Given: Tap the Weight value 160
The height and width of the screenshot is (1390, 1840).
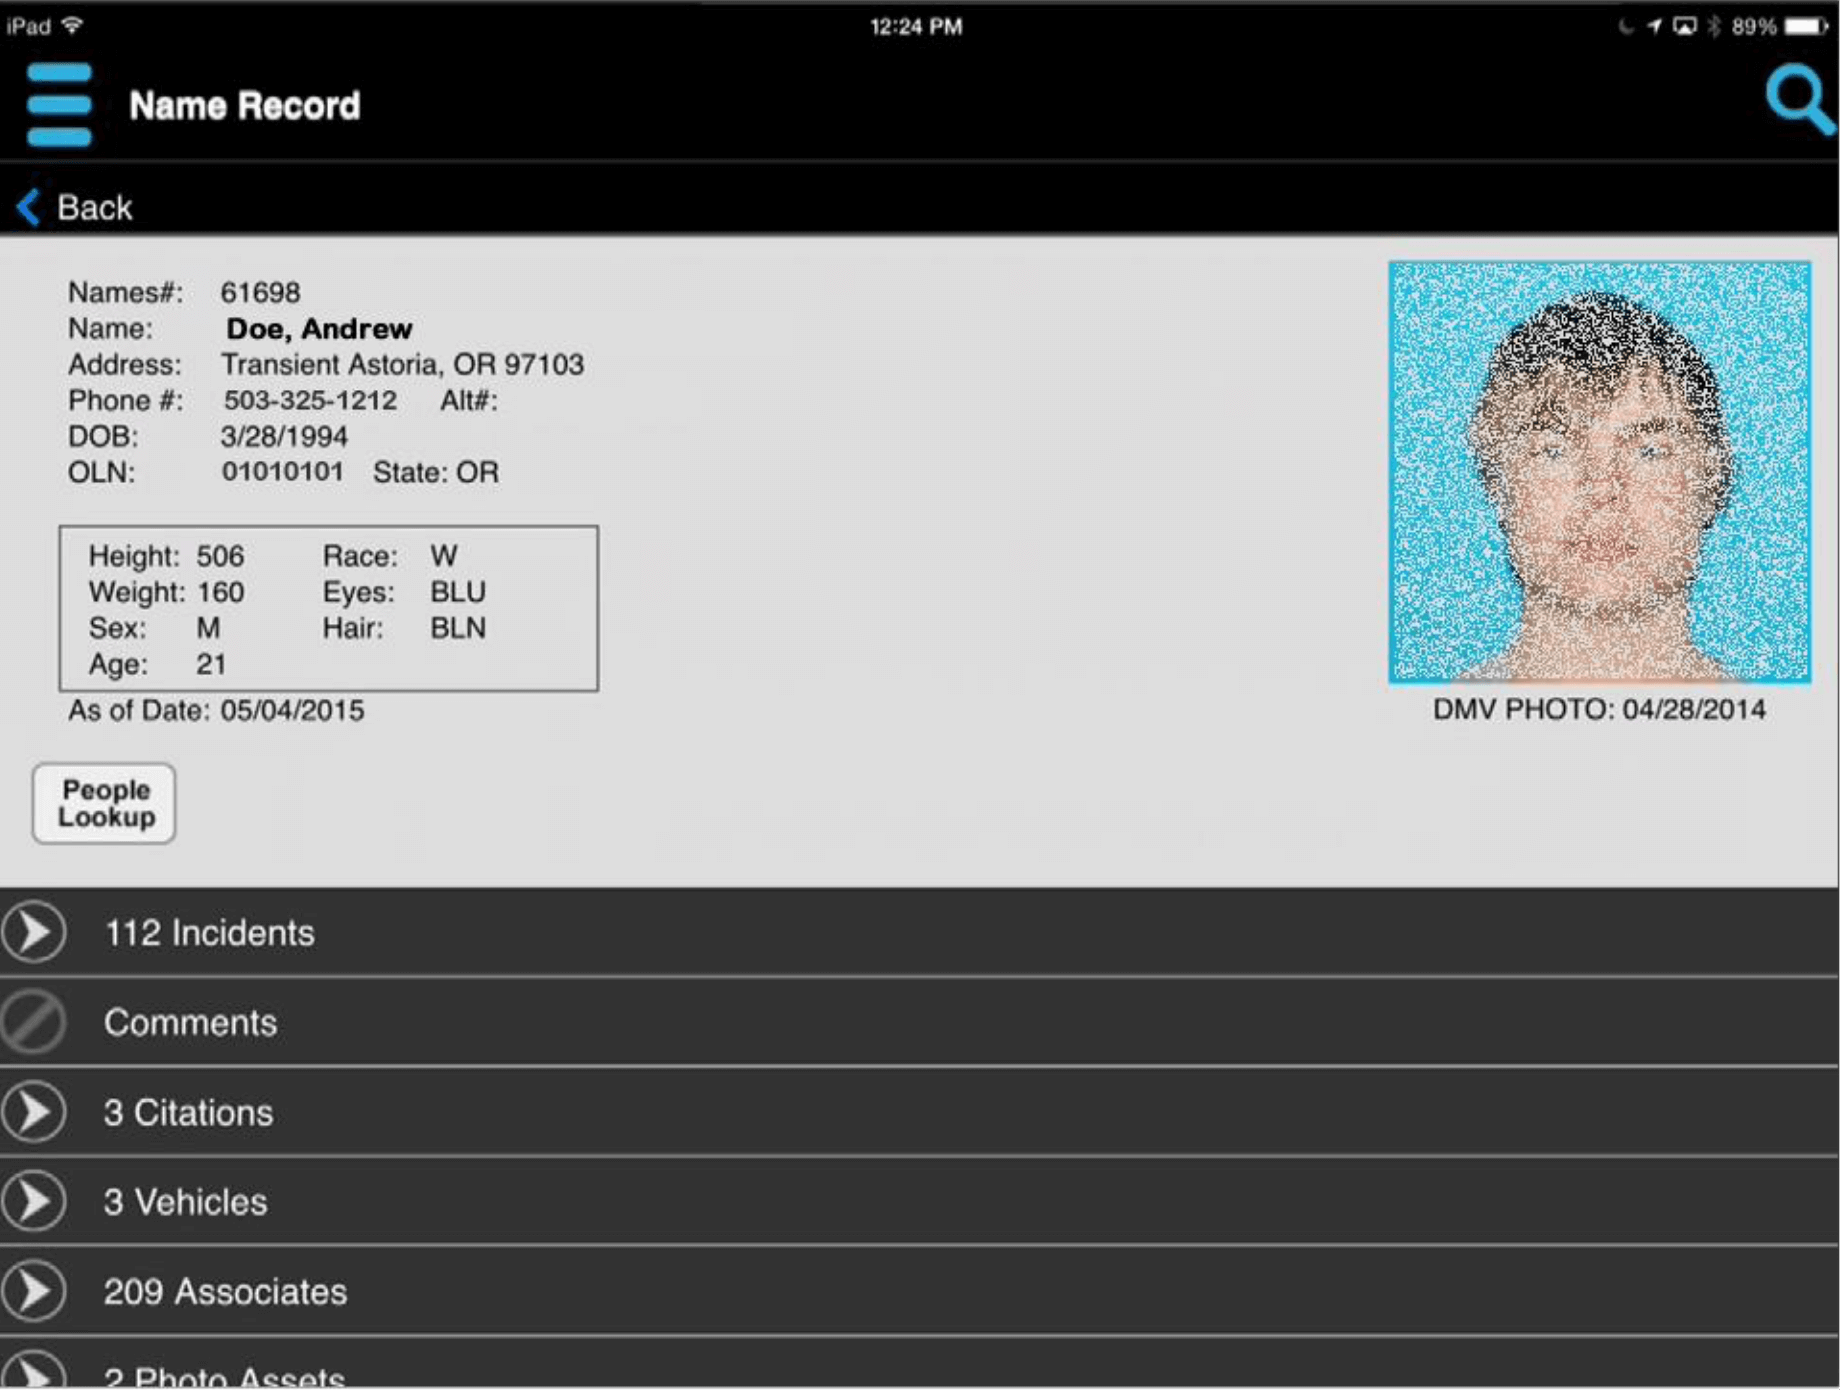Looking at the screenshot, I should point(220,592).
